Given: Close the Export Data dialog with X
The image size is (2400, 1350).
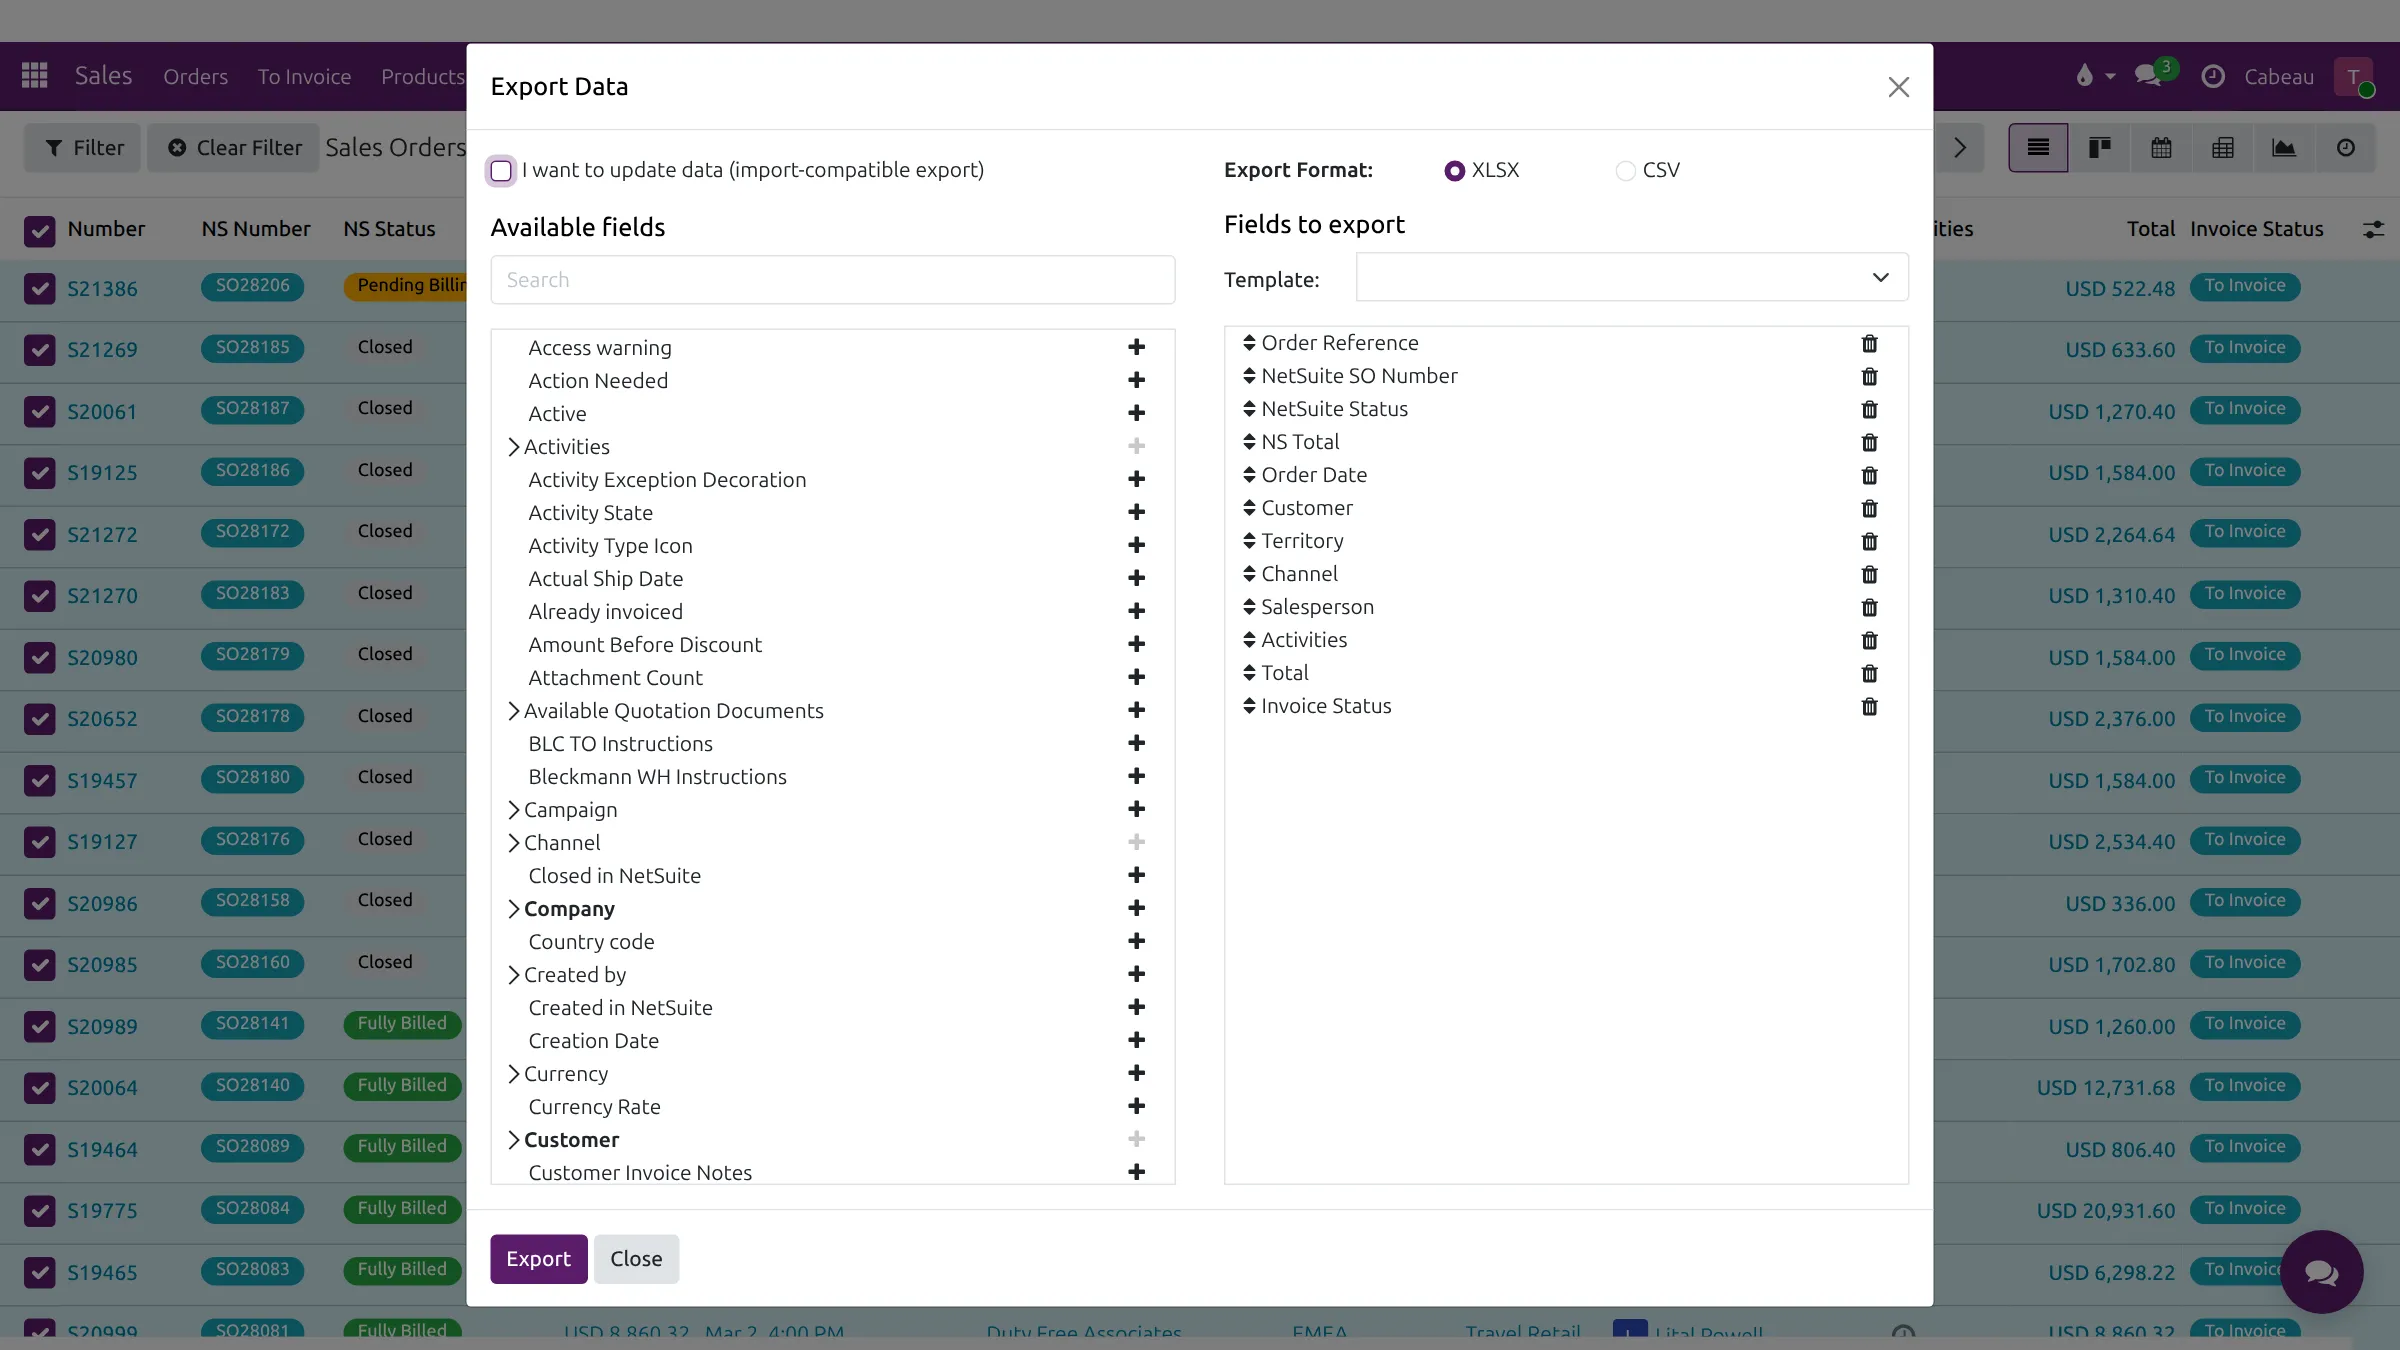Looking at the screenshot, I should pos(1898,87).
